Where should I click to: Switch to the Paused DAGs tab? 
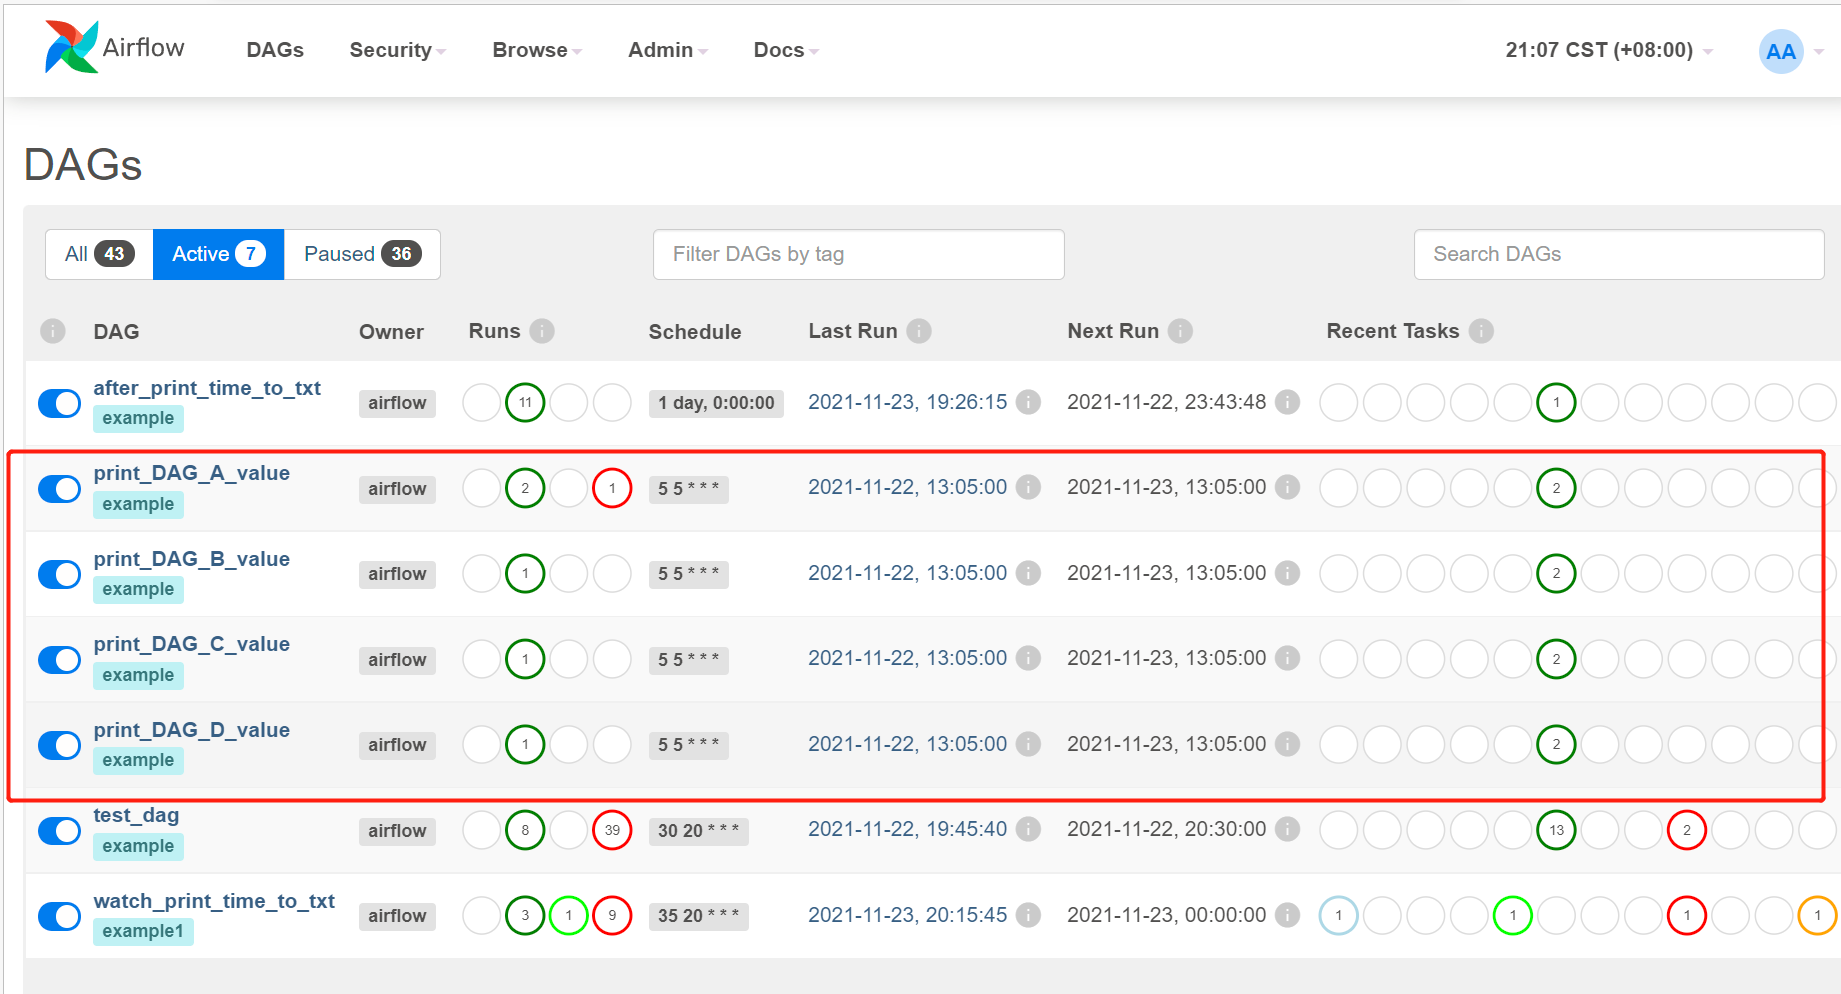(362, 254)
